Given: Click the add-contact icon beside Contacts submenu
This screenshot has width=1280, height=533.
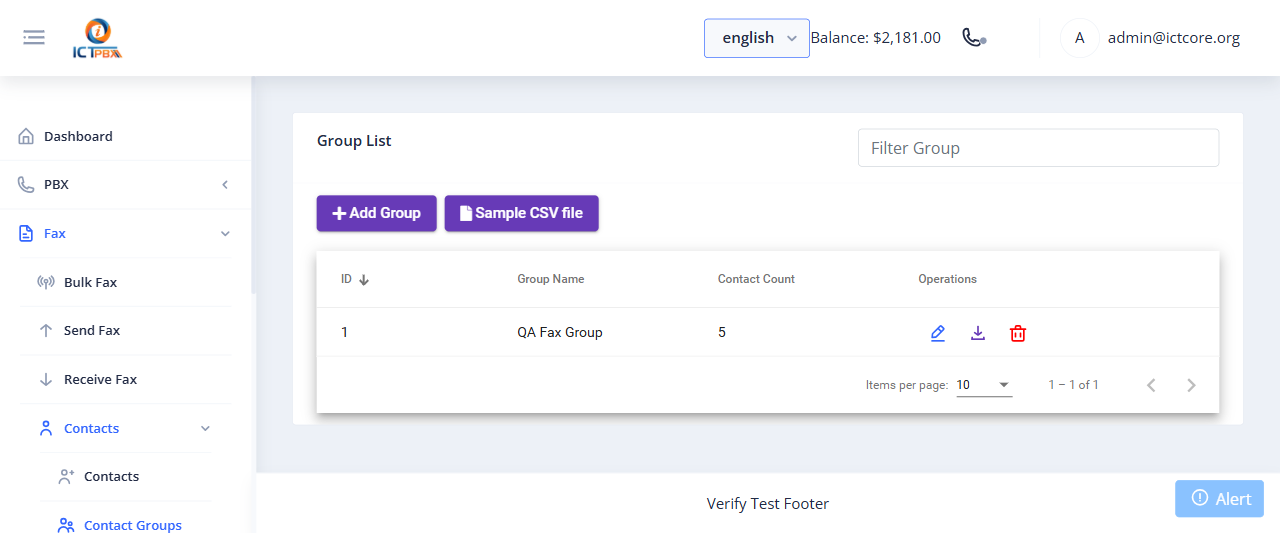Looking at the screenshot, I should (66, 477).
